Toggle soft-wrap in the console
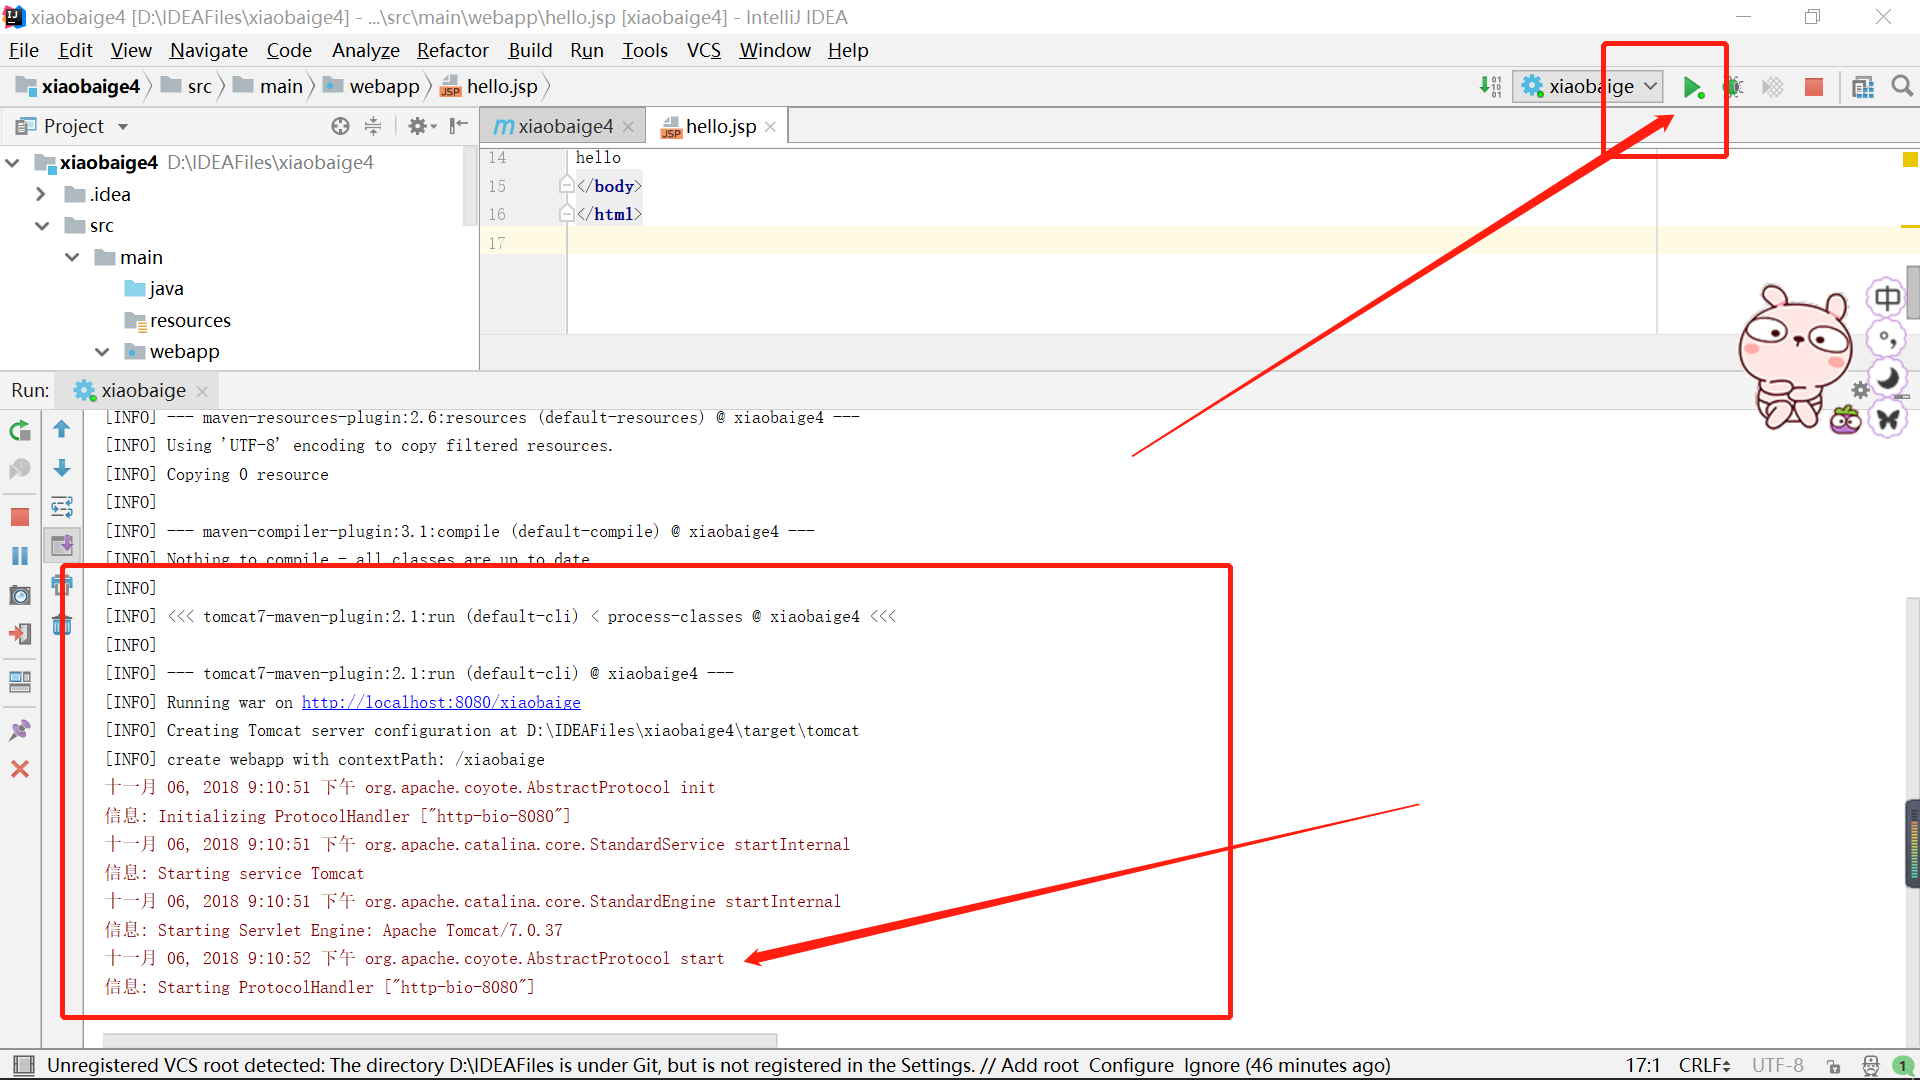The image size is (1920, 1080). [62, 507]
